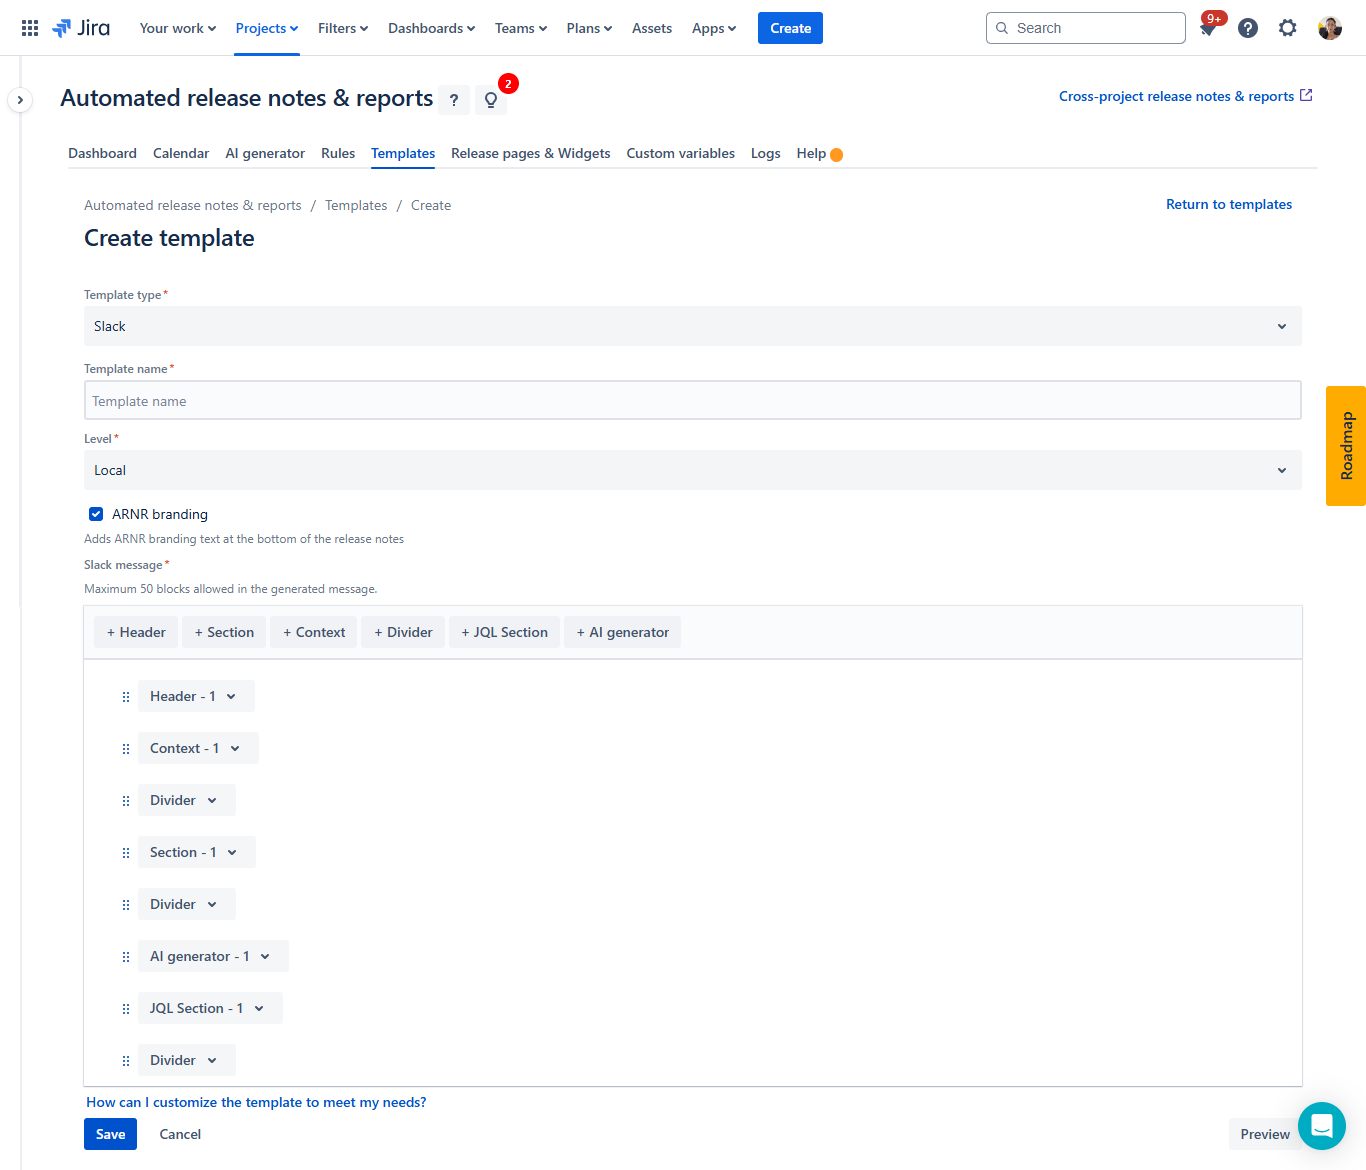Go to Assets in top navigation
Viewport: 1366px width, 1170px height.
coord(652,28)
